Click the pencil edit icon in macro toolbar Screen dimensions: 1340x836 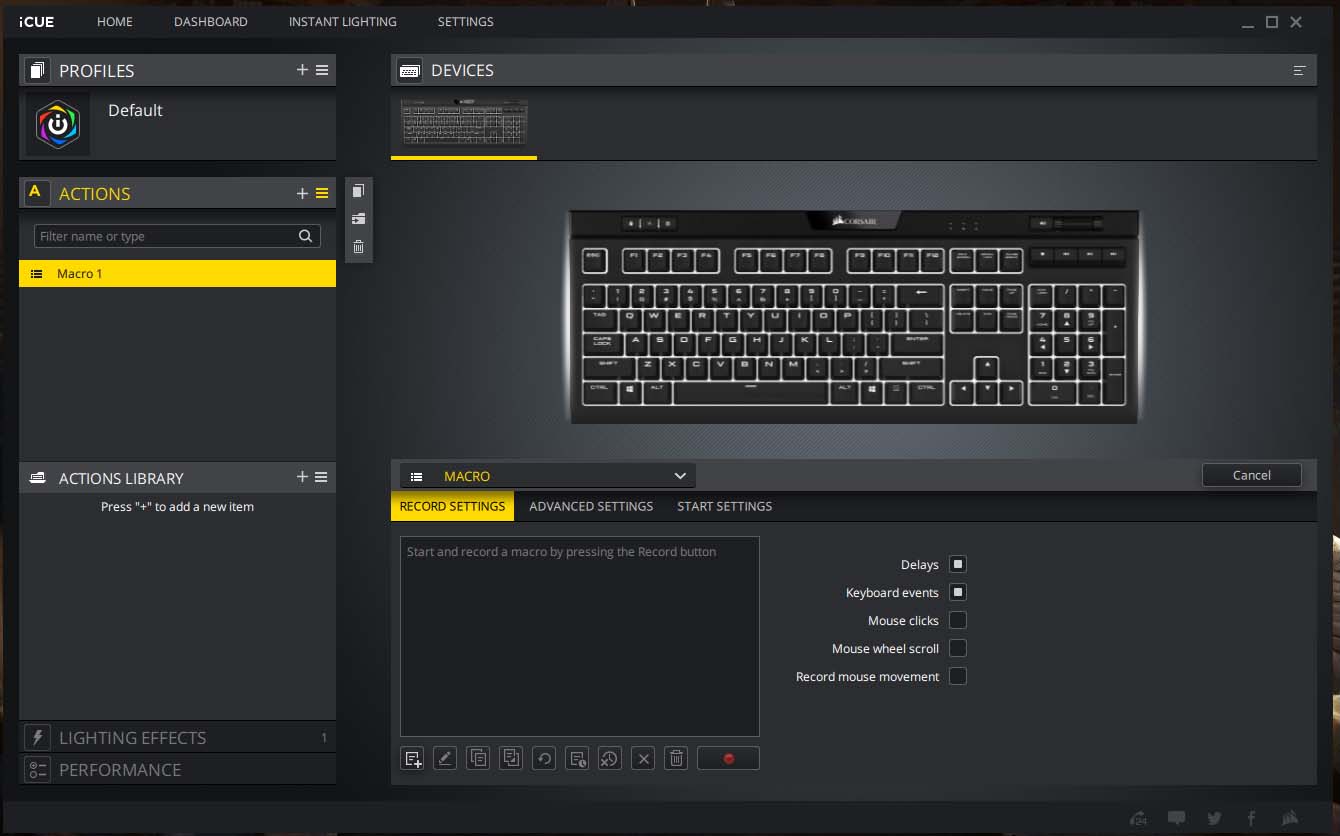[x=446, y=759]
